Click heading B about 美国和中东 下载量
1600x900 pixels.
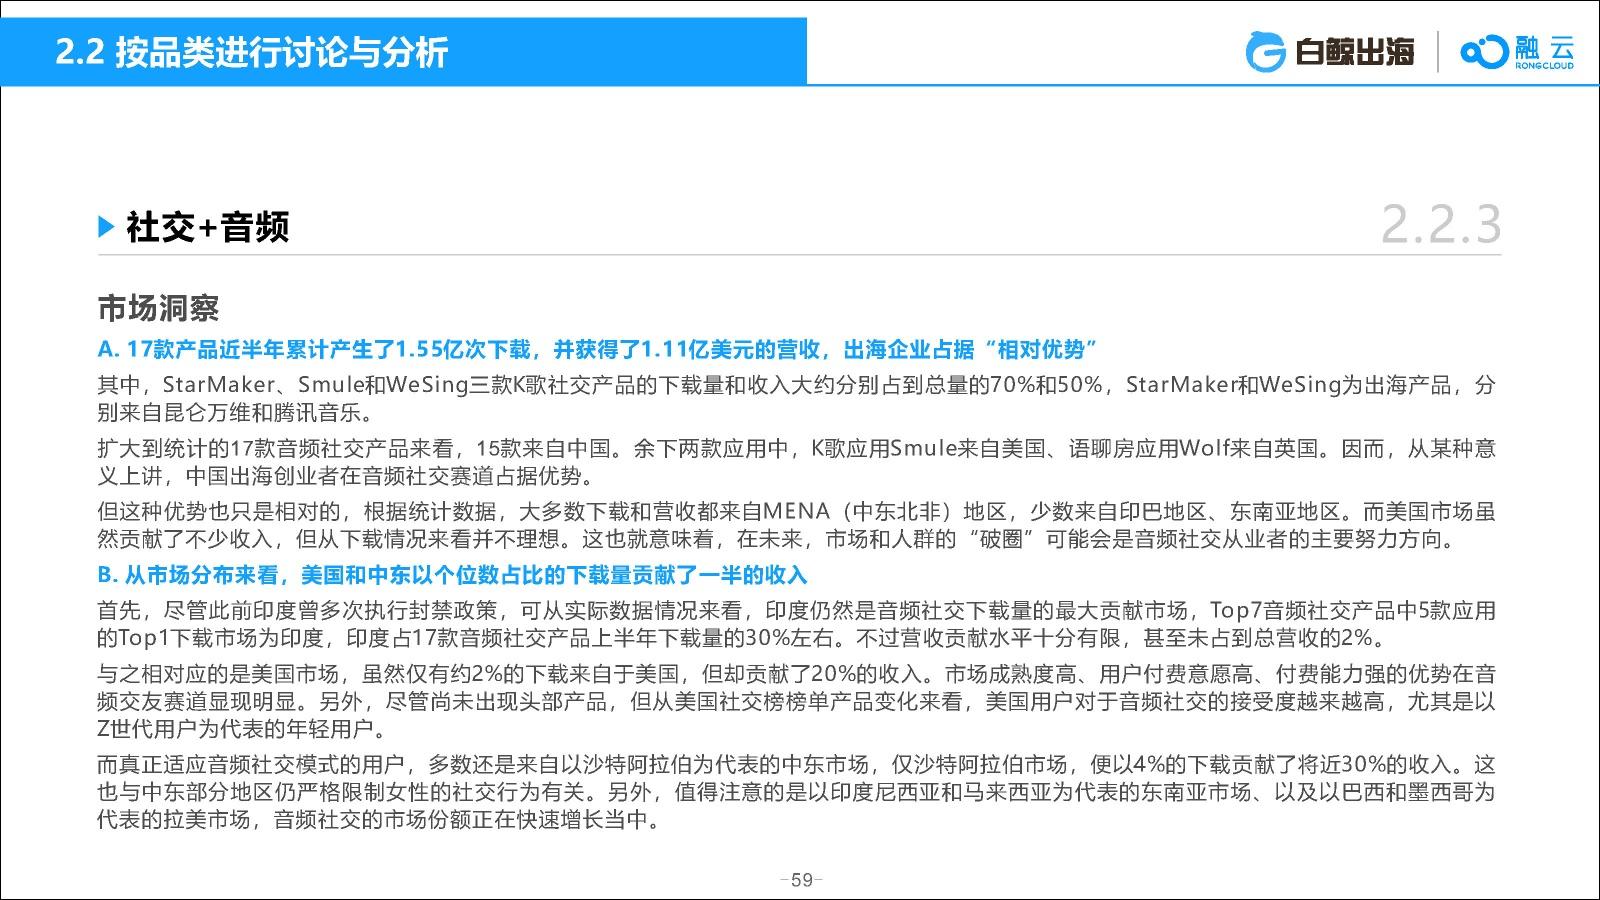[x=452, y=575]
